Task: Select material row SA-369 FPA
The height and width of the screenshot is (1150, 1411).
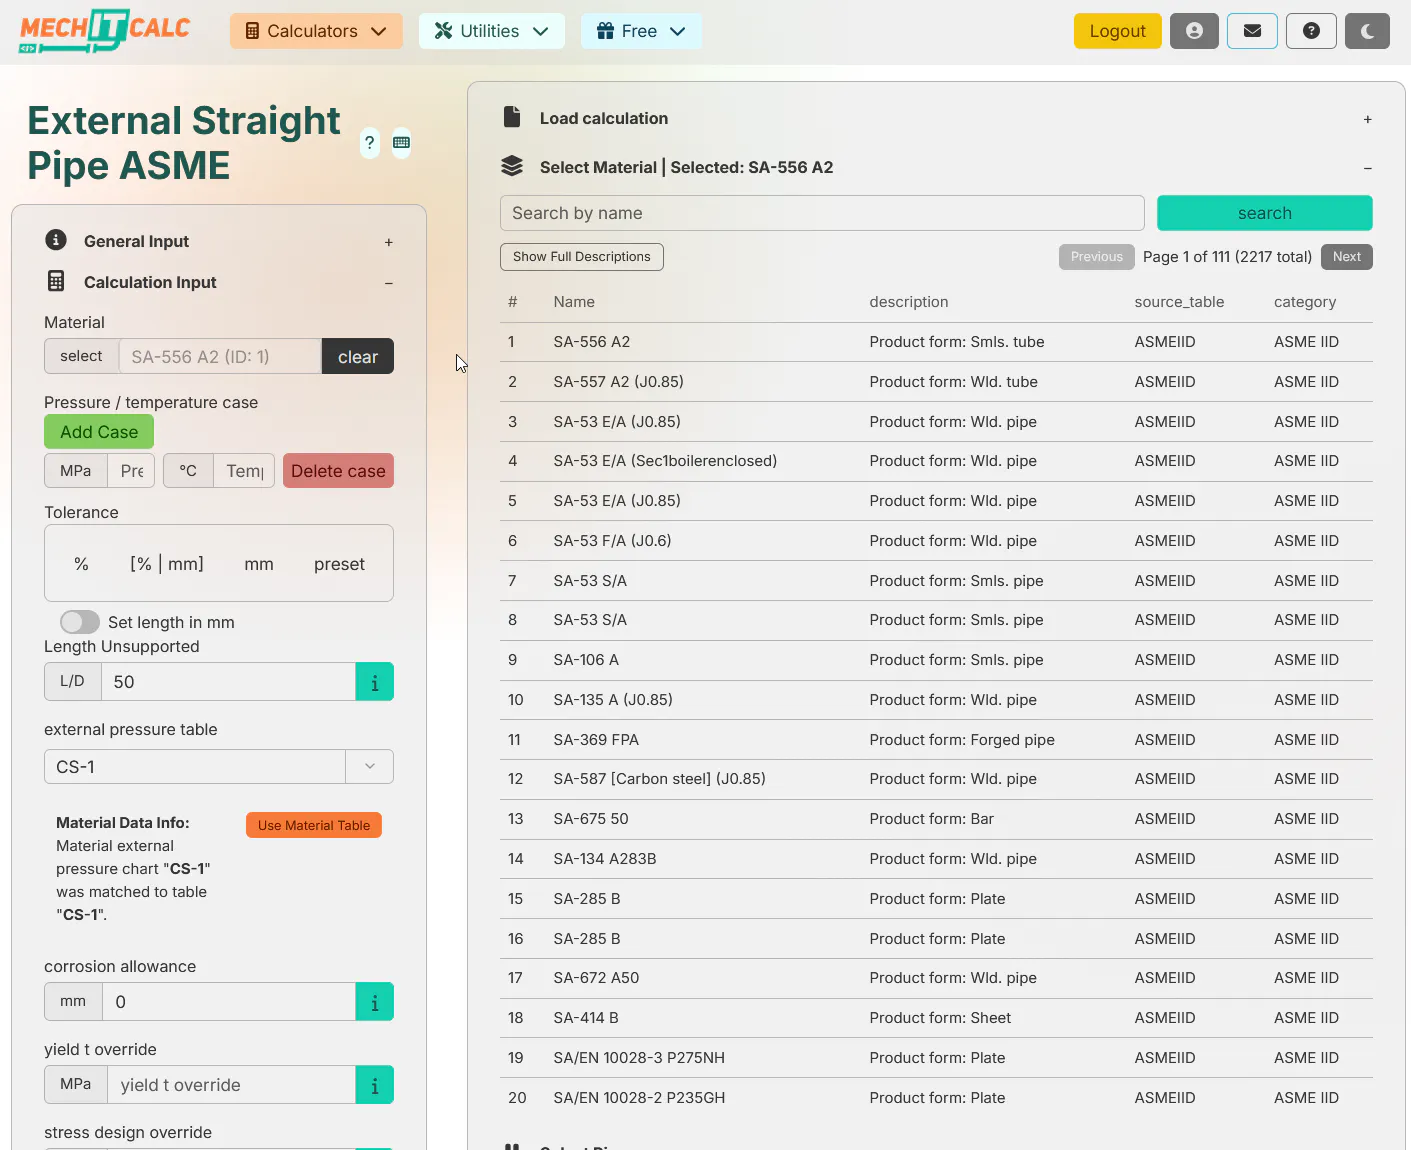Action: [936, 740]
